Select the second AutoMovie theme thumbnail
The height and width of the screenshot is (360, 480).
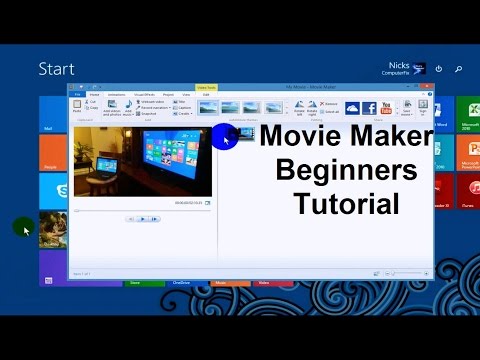(230, 108)
